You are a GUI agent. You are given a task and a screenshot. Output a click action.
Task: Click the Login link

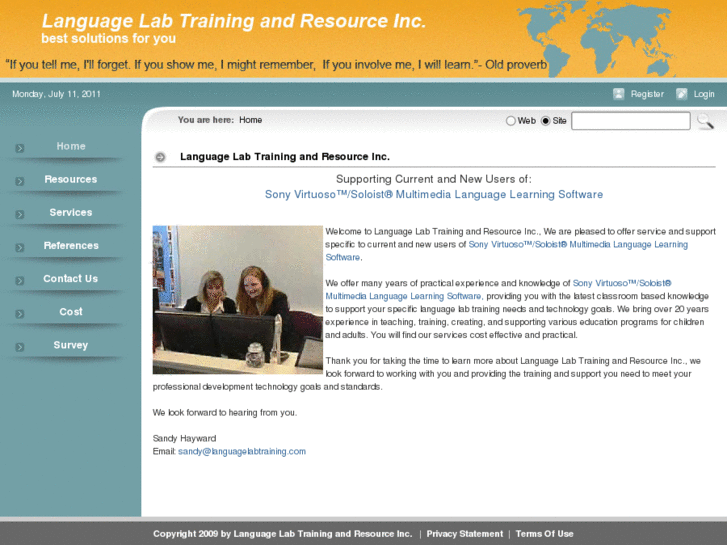click(704, 94)
